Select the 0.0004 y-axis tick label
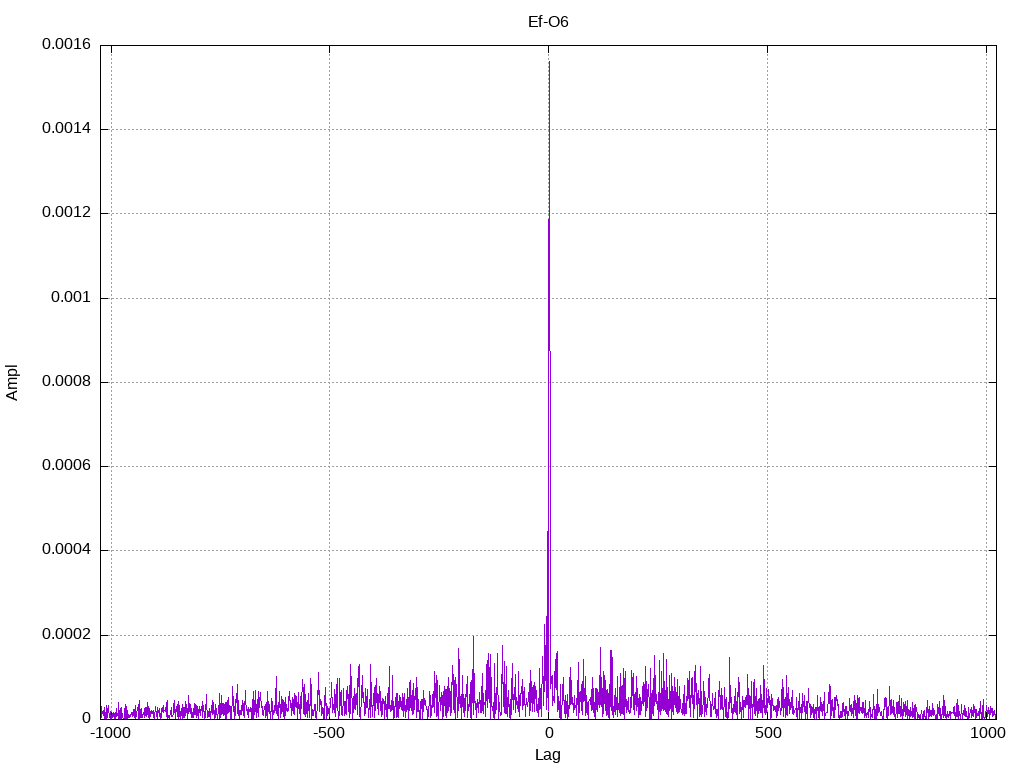 click(x=66, y=550)
